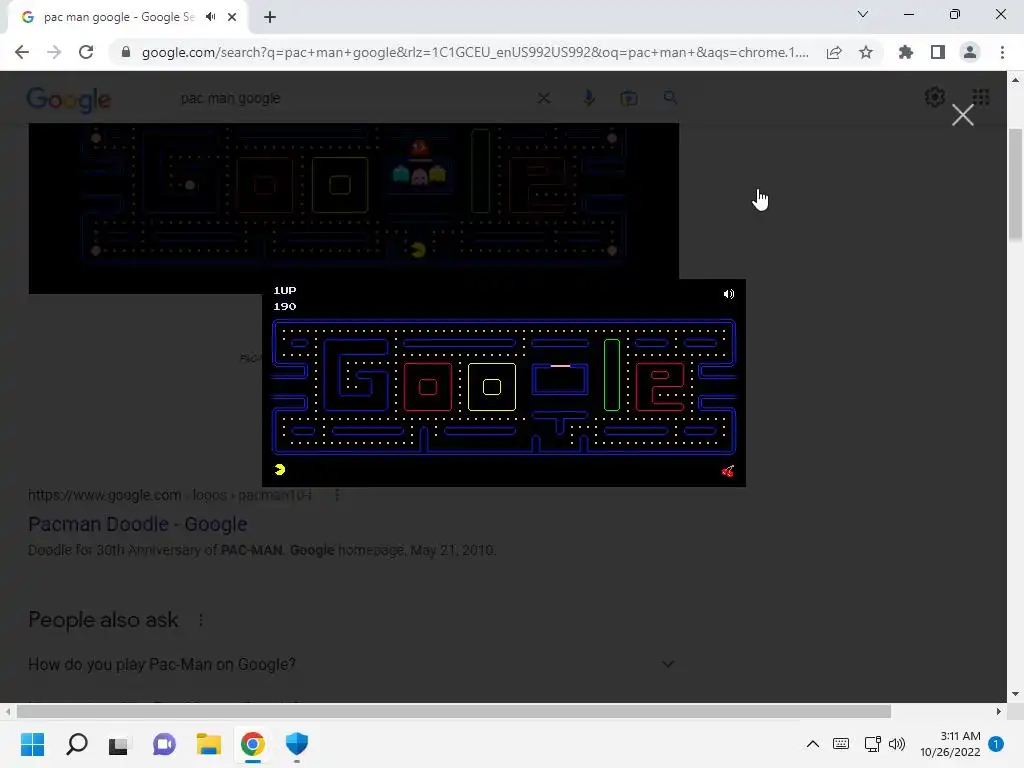Show hidden system tray icons

click(x=812, y=744)
